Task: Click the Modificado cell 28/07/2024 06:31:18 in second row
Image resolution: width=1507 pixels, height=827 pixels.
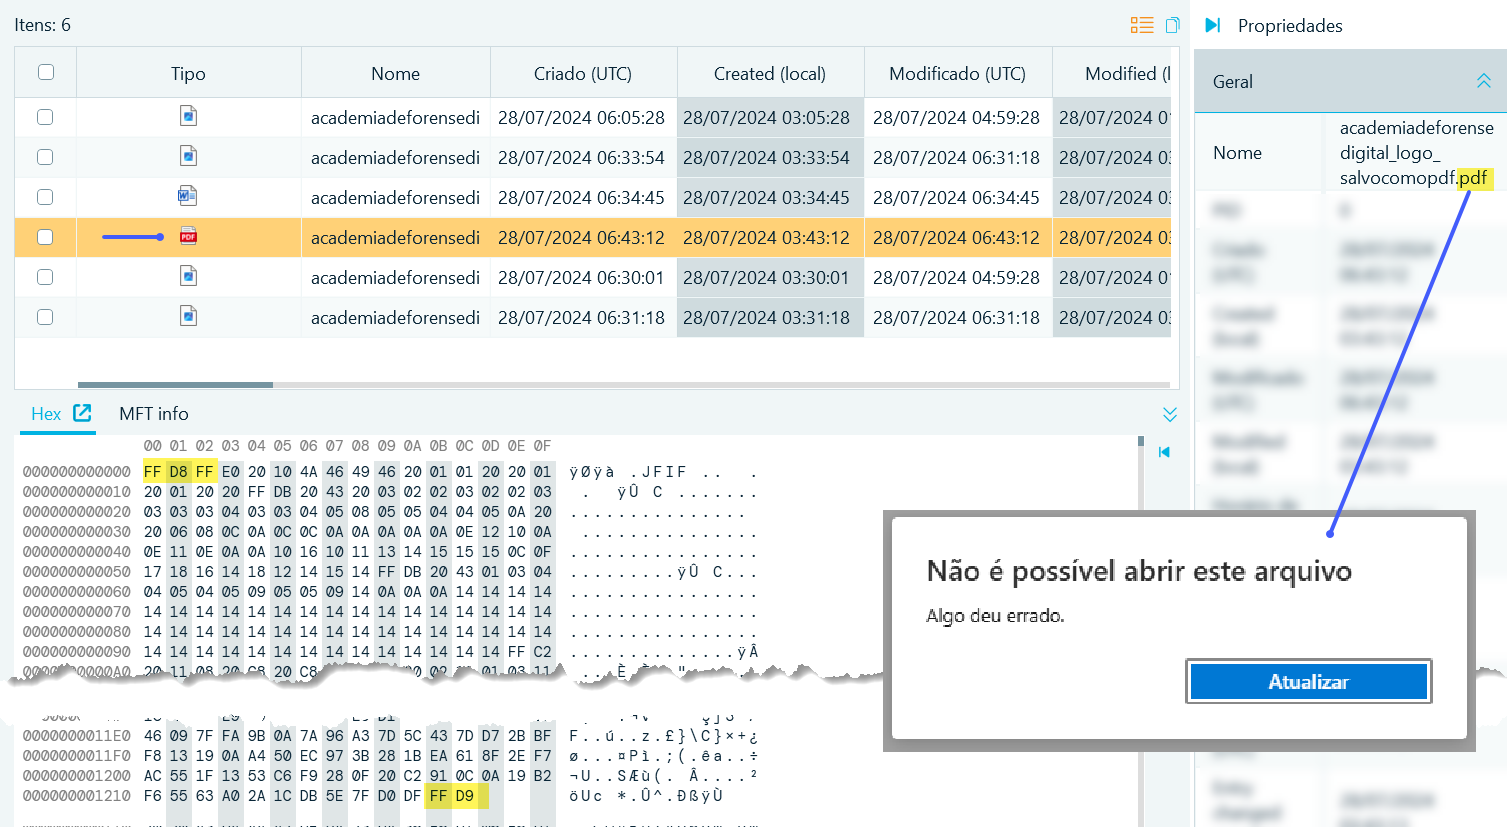Action: tap(956, 157)
